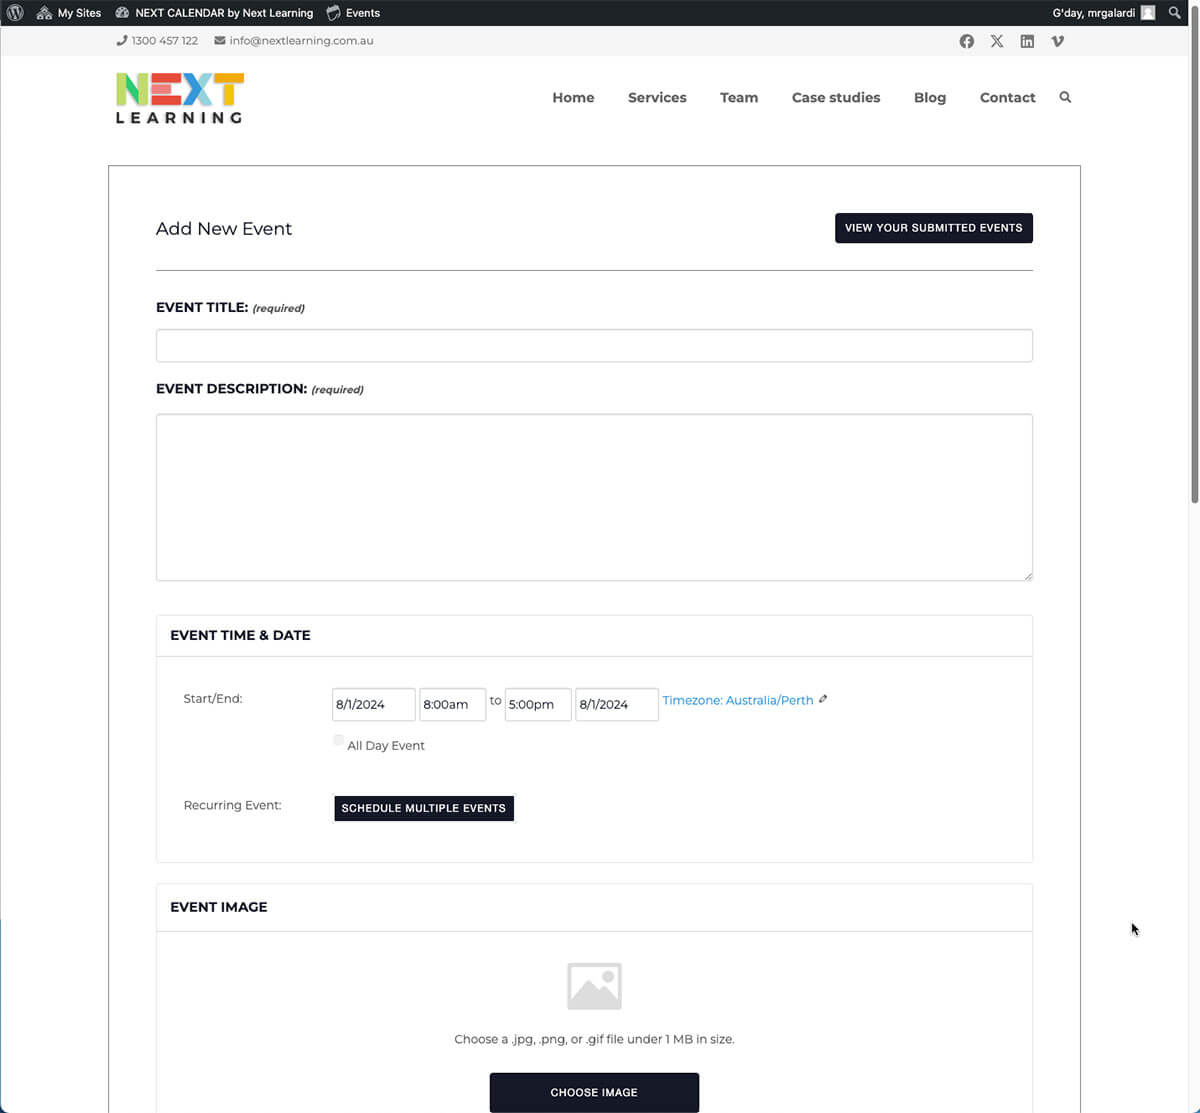Screen dimensions: 1200x1113
Task: Open Blog navigation item
Action: pyautogui.click(x=930, y=97)
